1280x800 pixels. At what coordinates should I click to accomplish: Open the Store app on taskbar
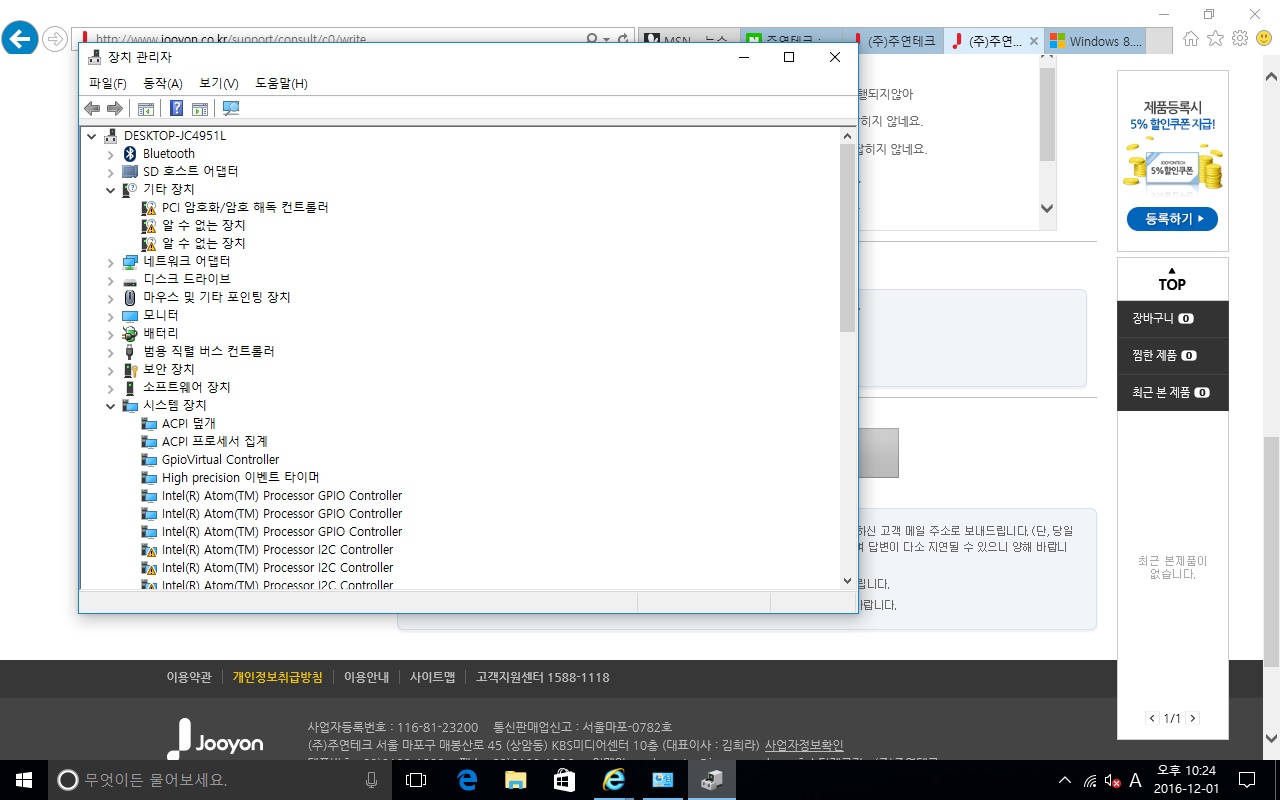click(x=564, y=779)
